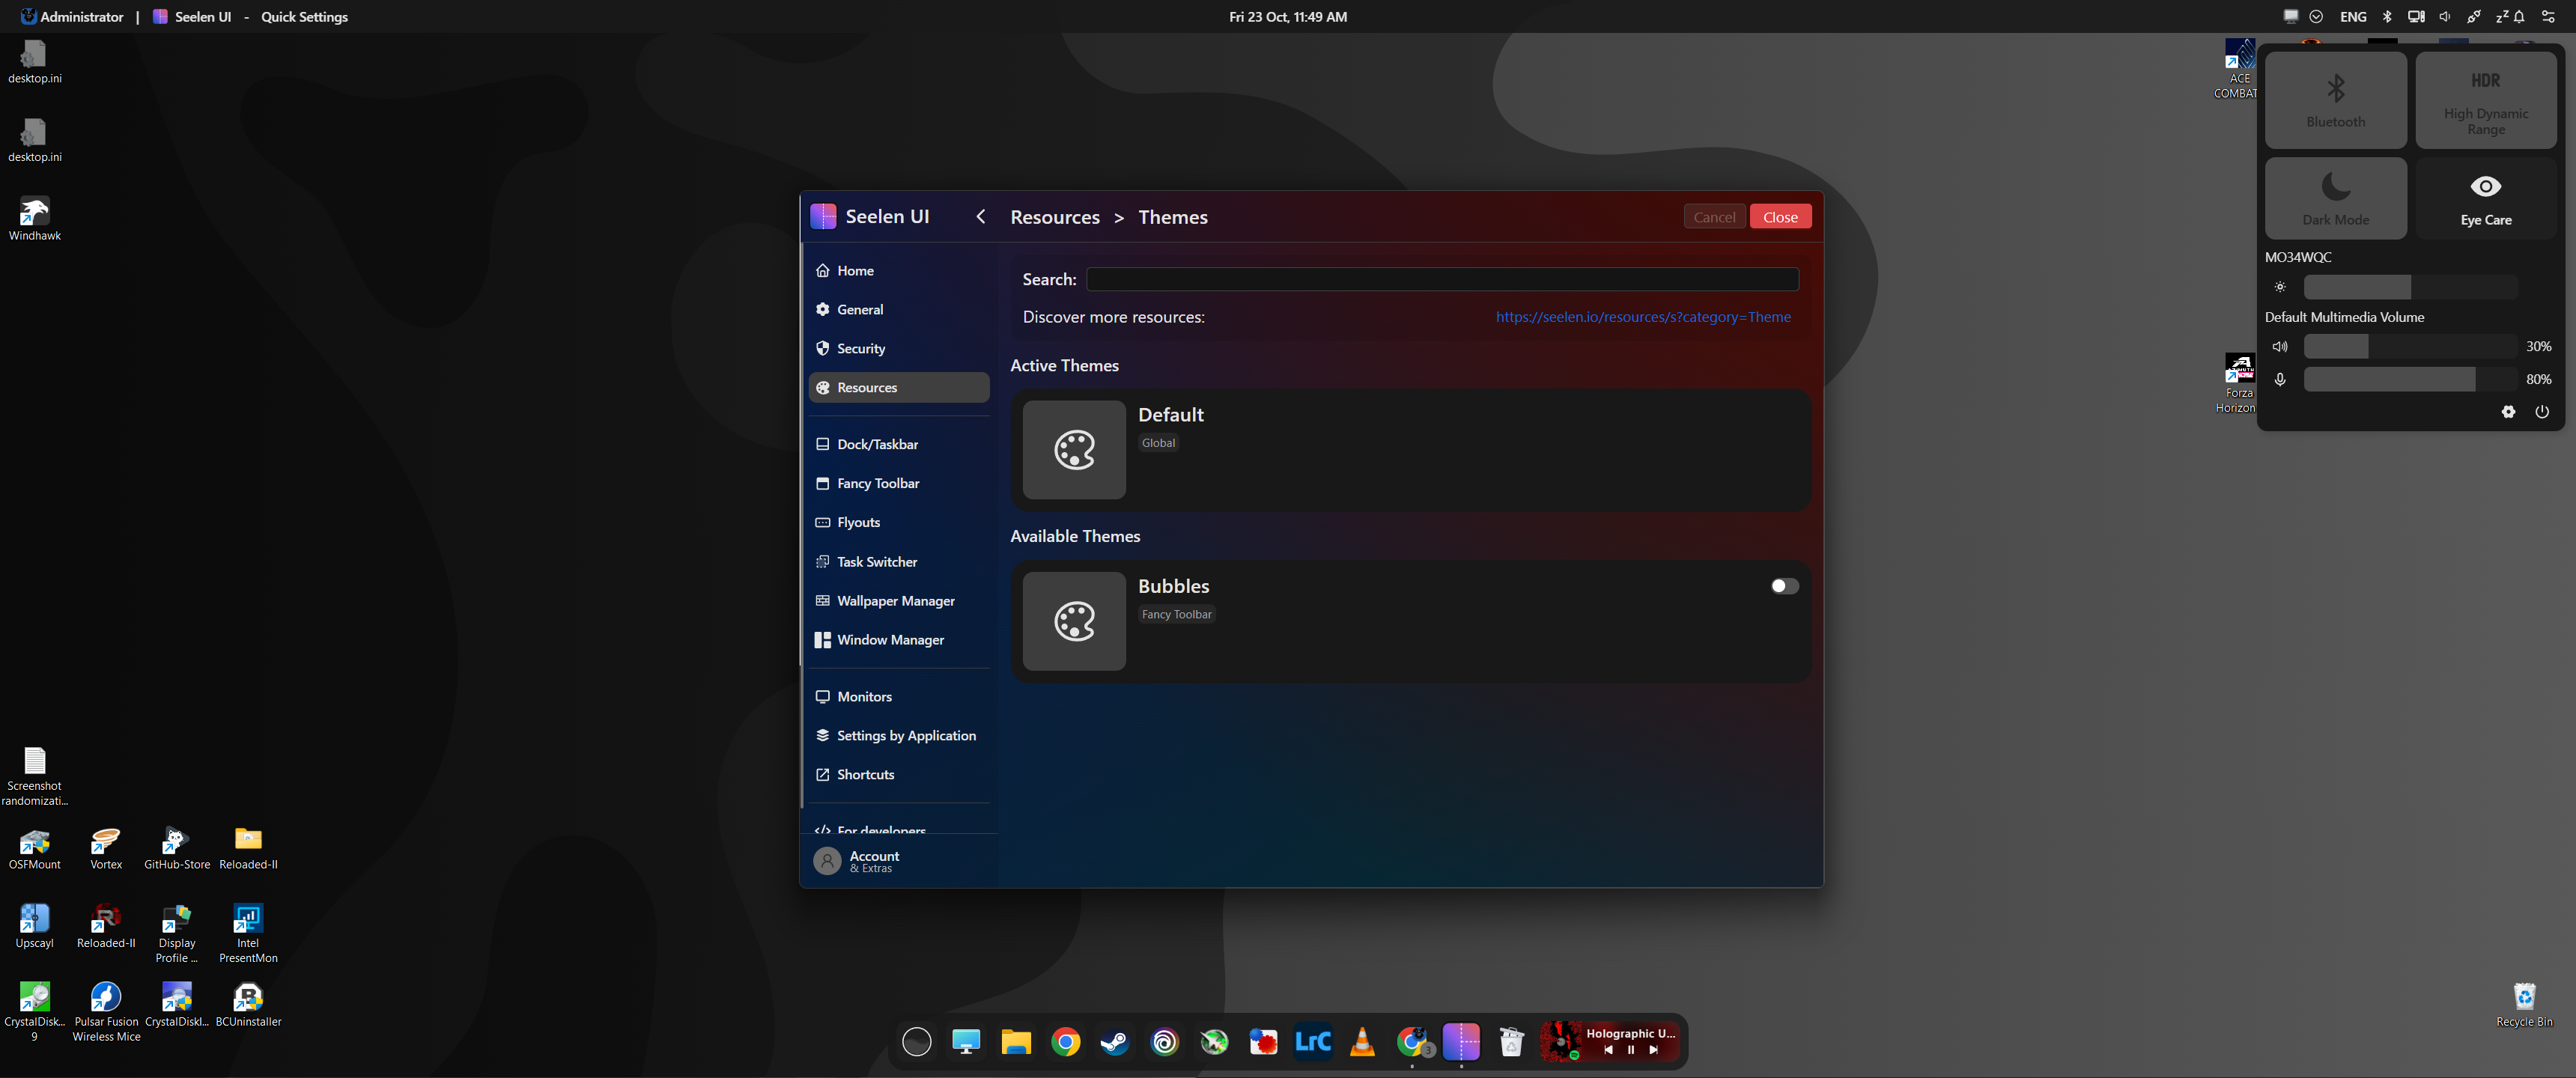This screenshot has height=1078, width=2576.
Task: Open the Home section in Seelen UI
Action: pos(898,271)
